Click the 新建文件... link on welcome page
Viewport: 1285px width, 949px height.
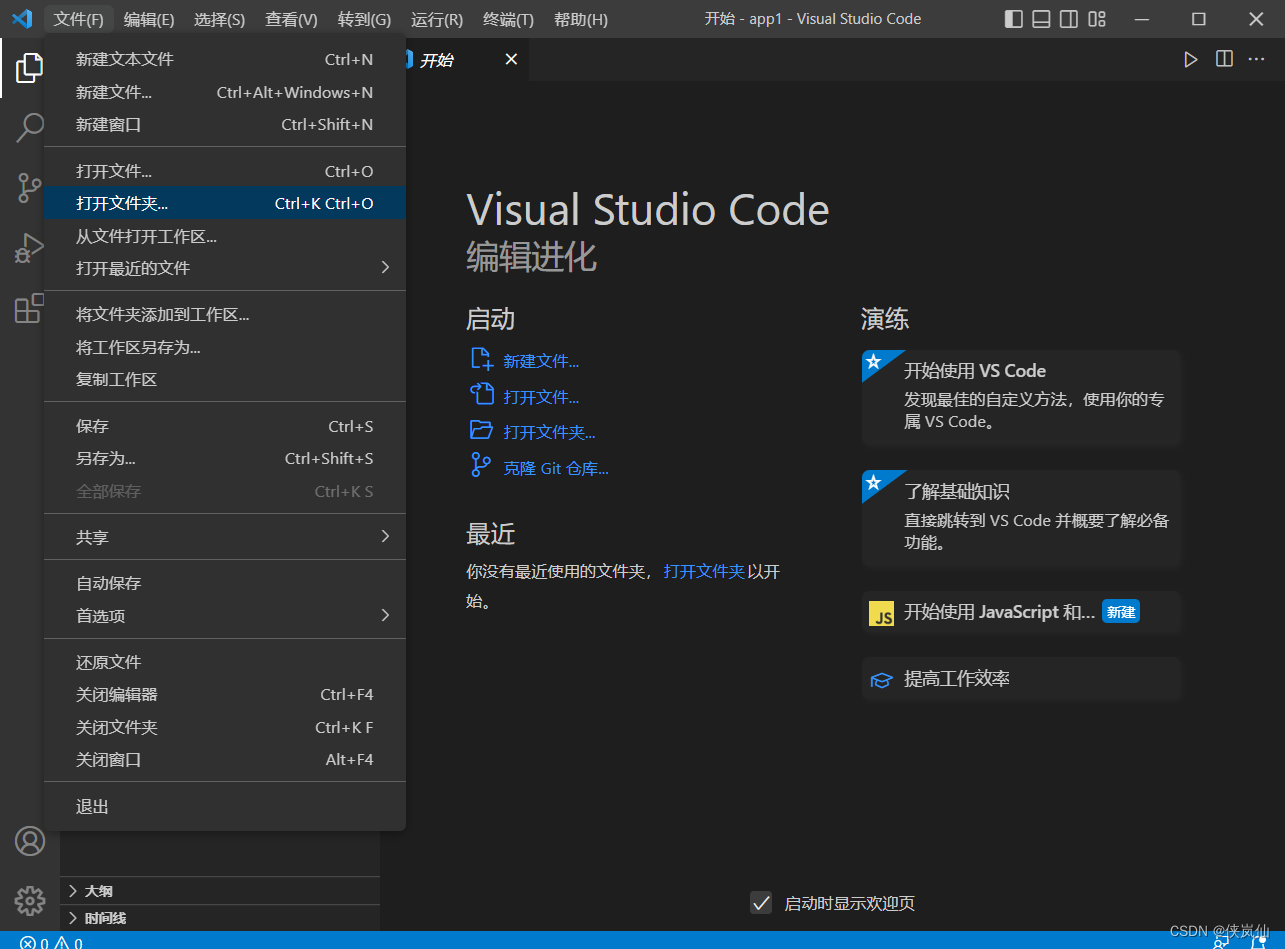pos(541,361)
